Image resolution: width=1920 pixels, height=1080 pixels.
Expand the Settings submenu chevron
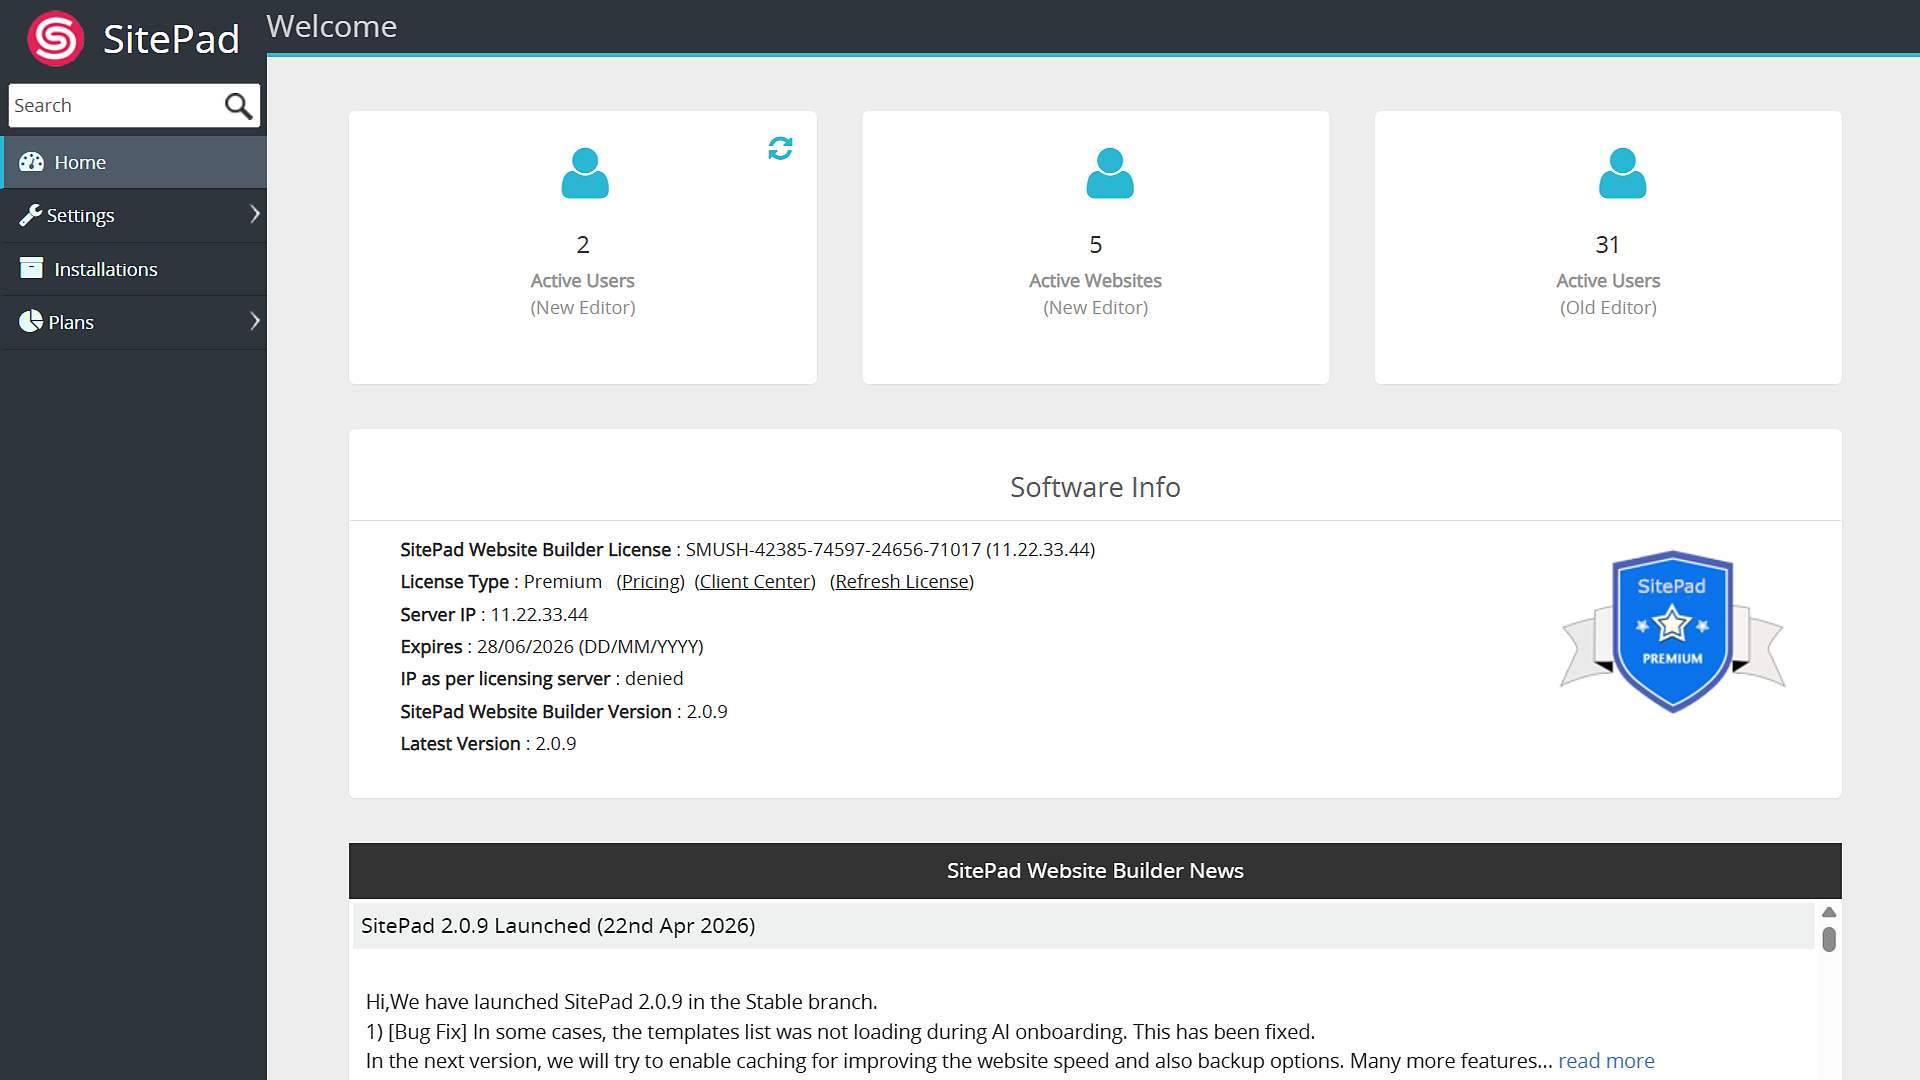[254, 214]
